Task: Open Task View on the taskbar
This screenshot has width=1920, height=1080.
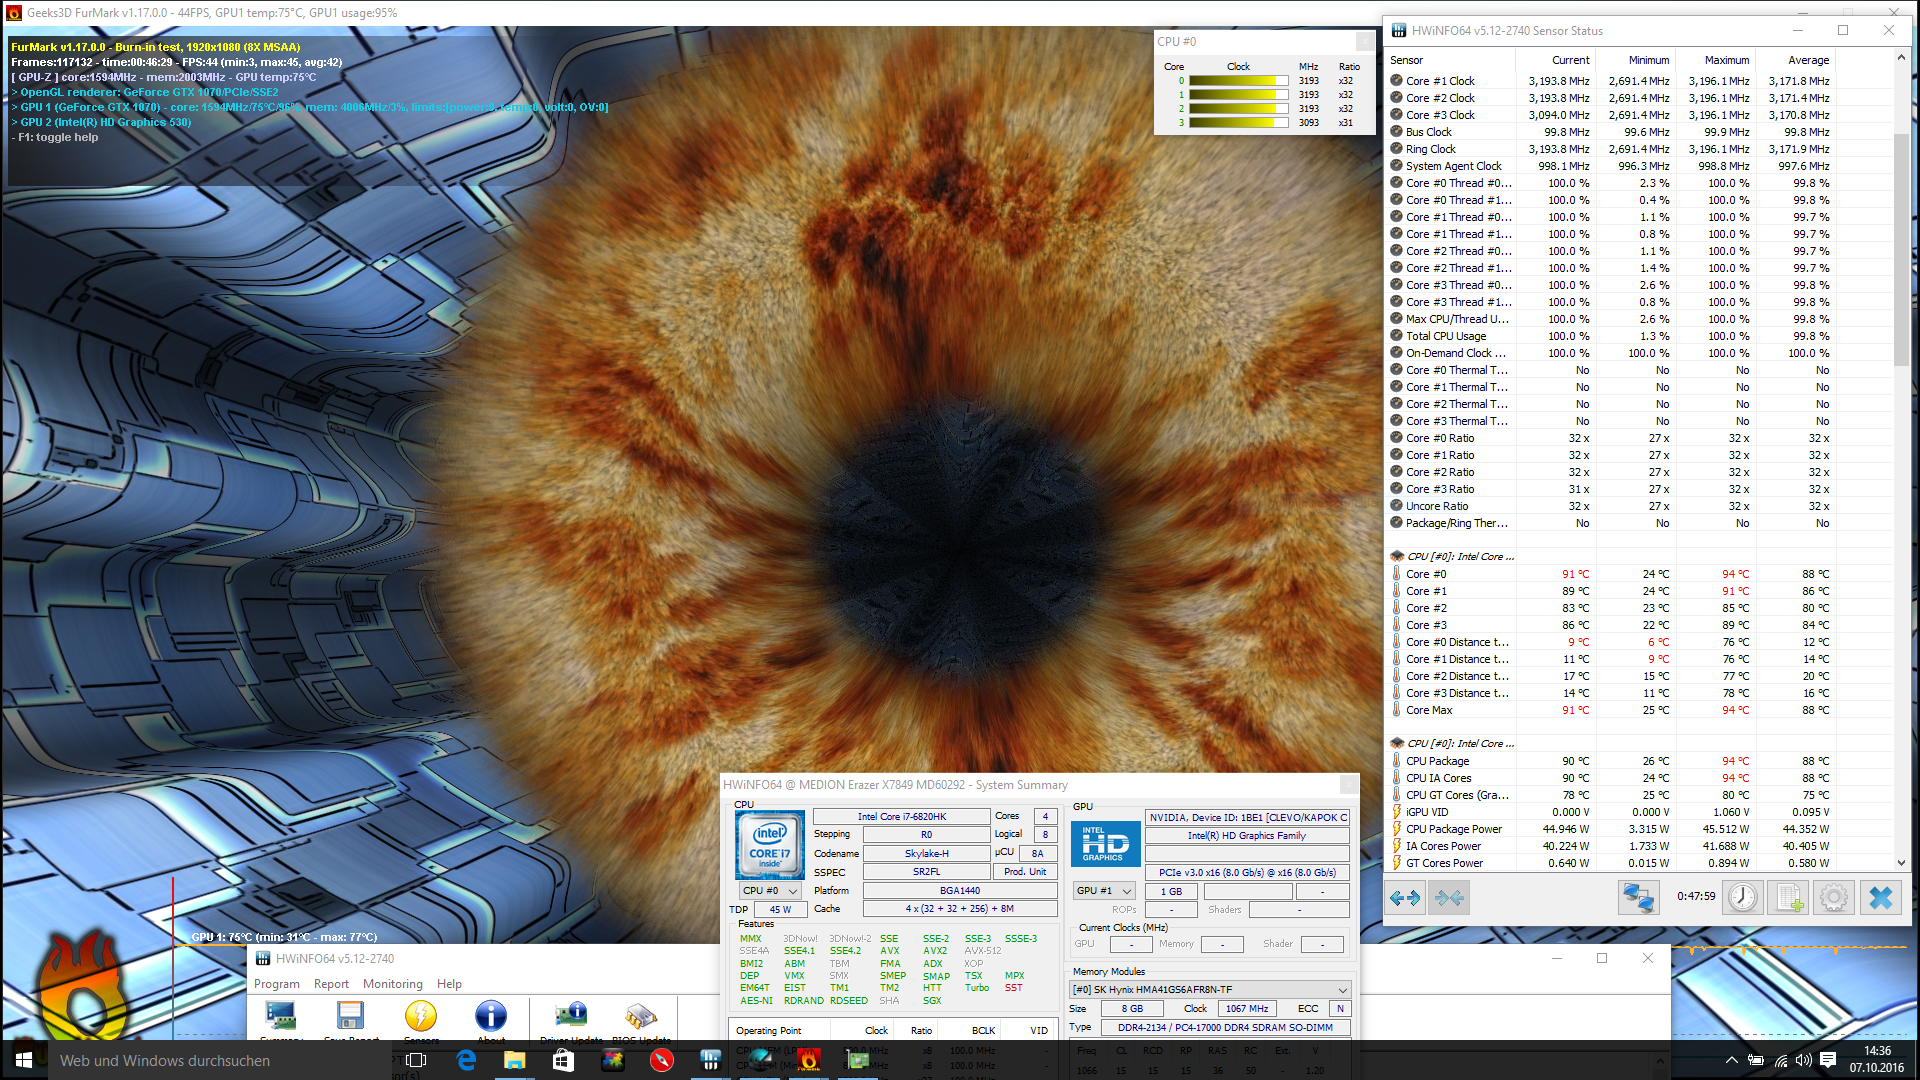Action: (x=416, y=1060)
